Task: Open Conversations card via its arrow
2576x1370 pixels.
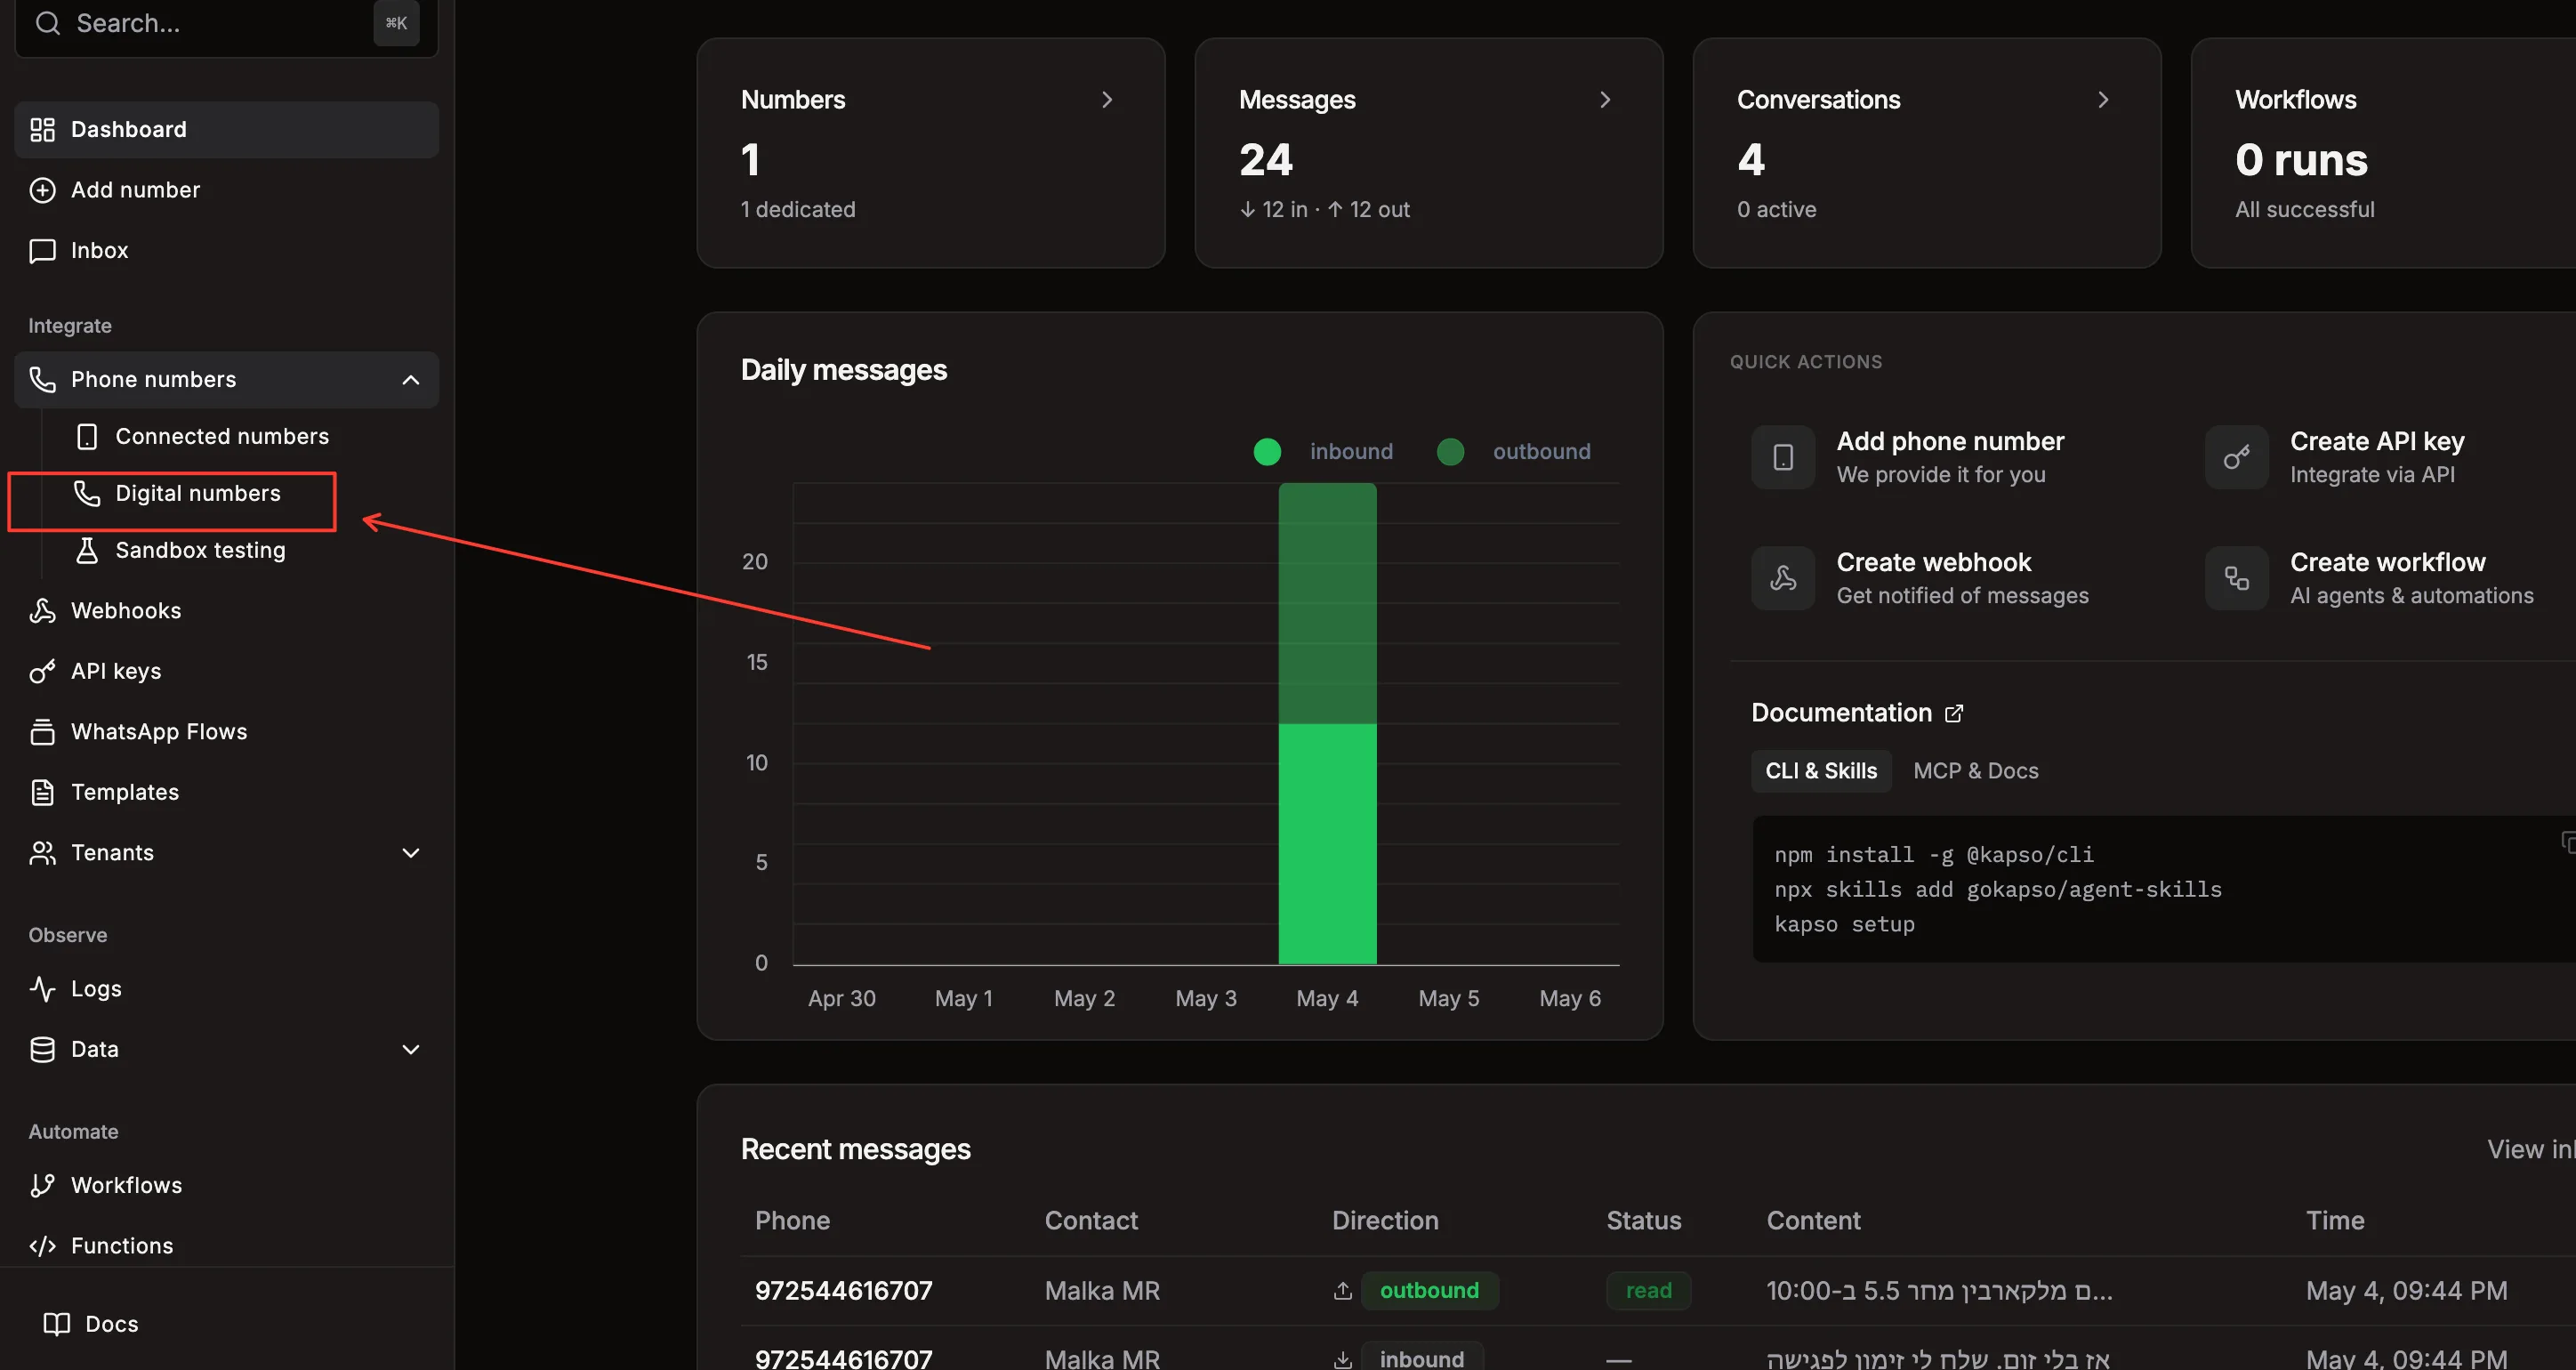Action: 2103,100
